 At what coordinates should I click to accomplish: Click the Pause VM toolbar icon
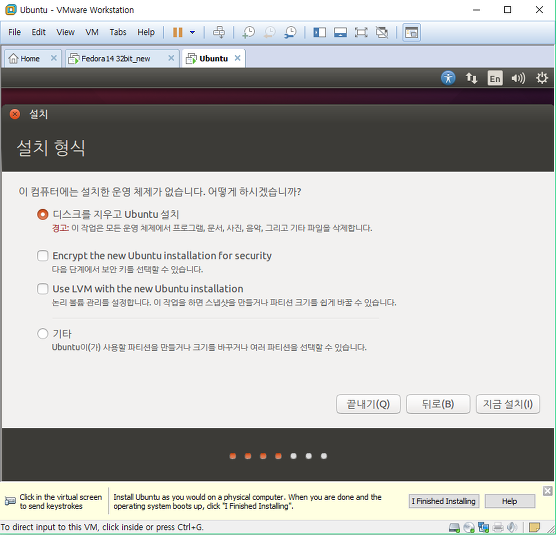pyautogui.click(x=177, y=32)
